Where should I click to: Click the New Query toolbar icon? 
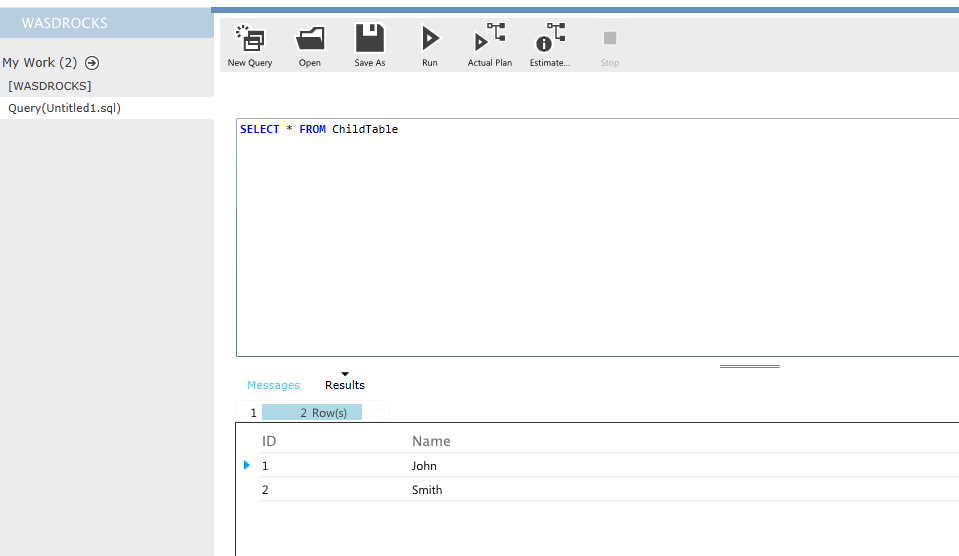pyautogui.click(x=249, y=40)
